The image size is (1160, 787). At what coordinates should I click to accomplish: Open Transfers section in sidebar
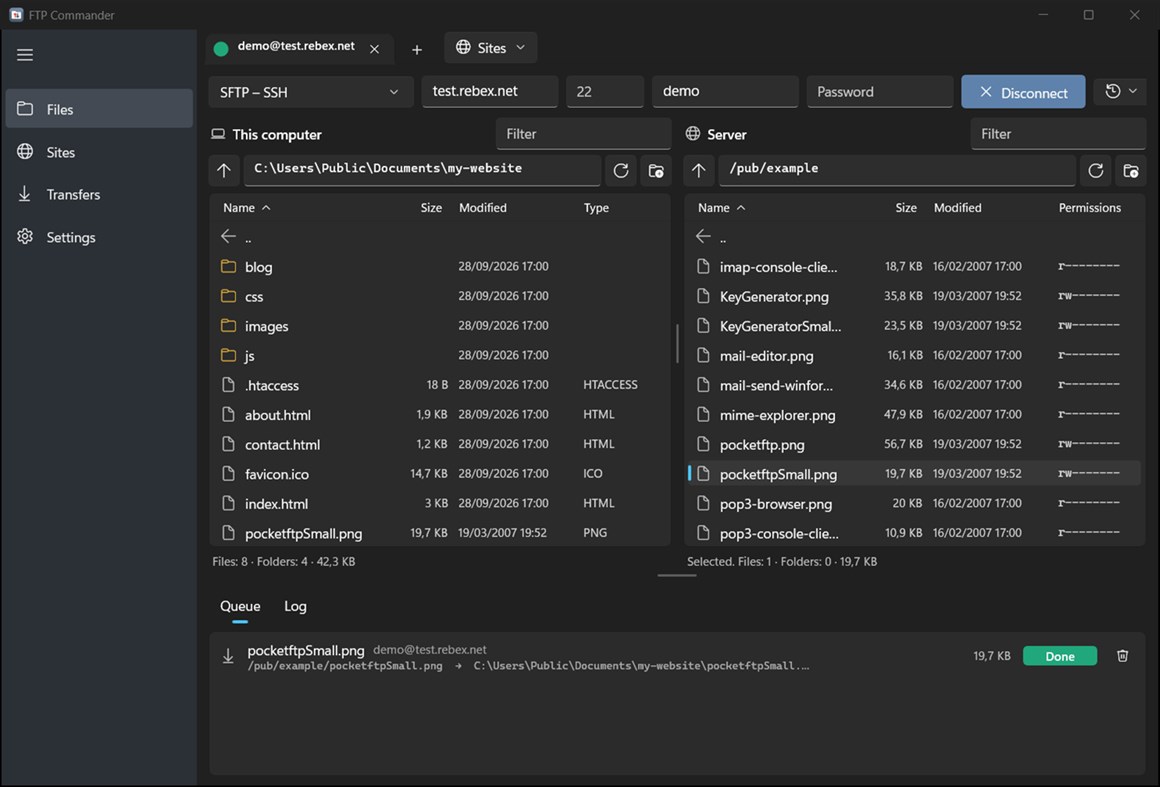click(99, 195)
